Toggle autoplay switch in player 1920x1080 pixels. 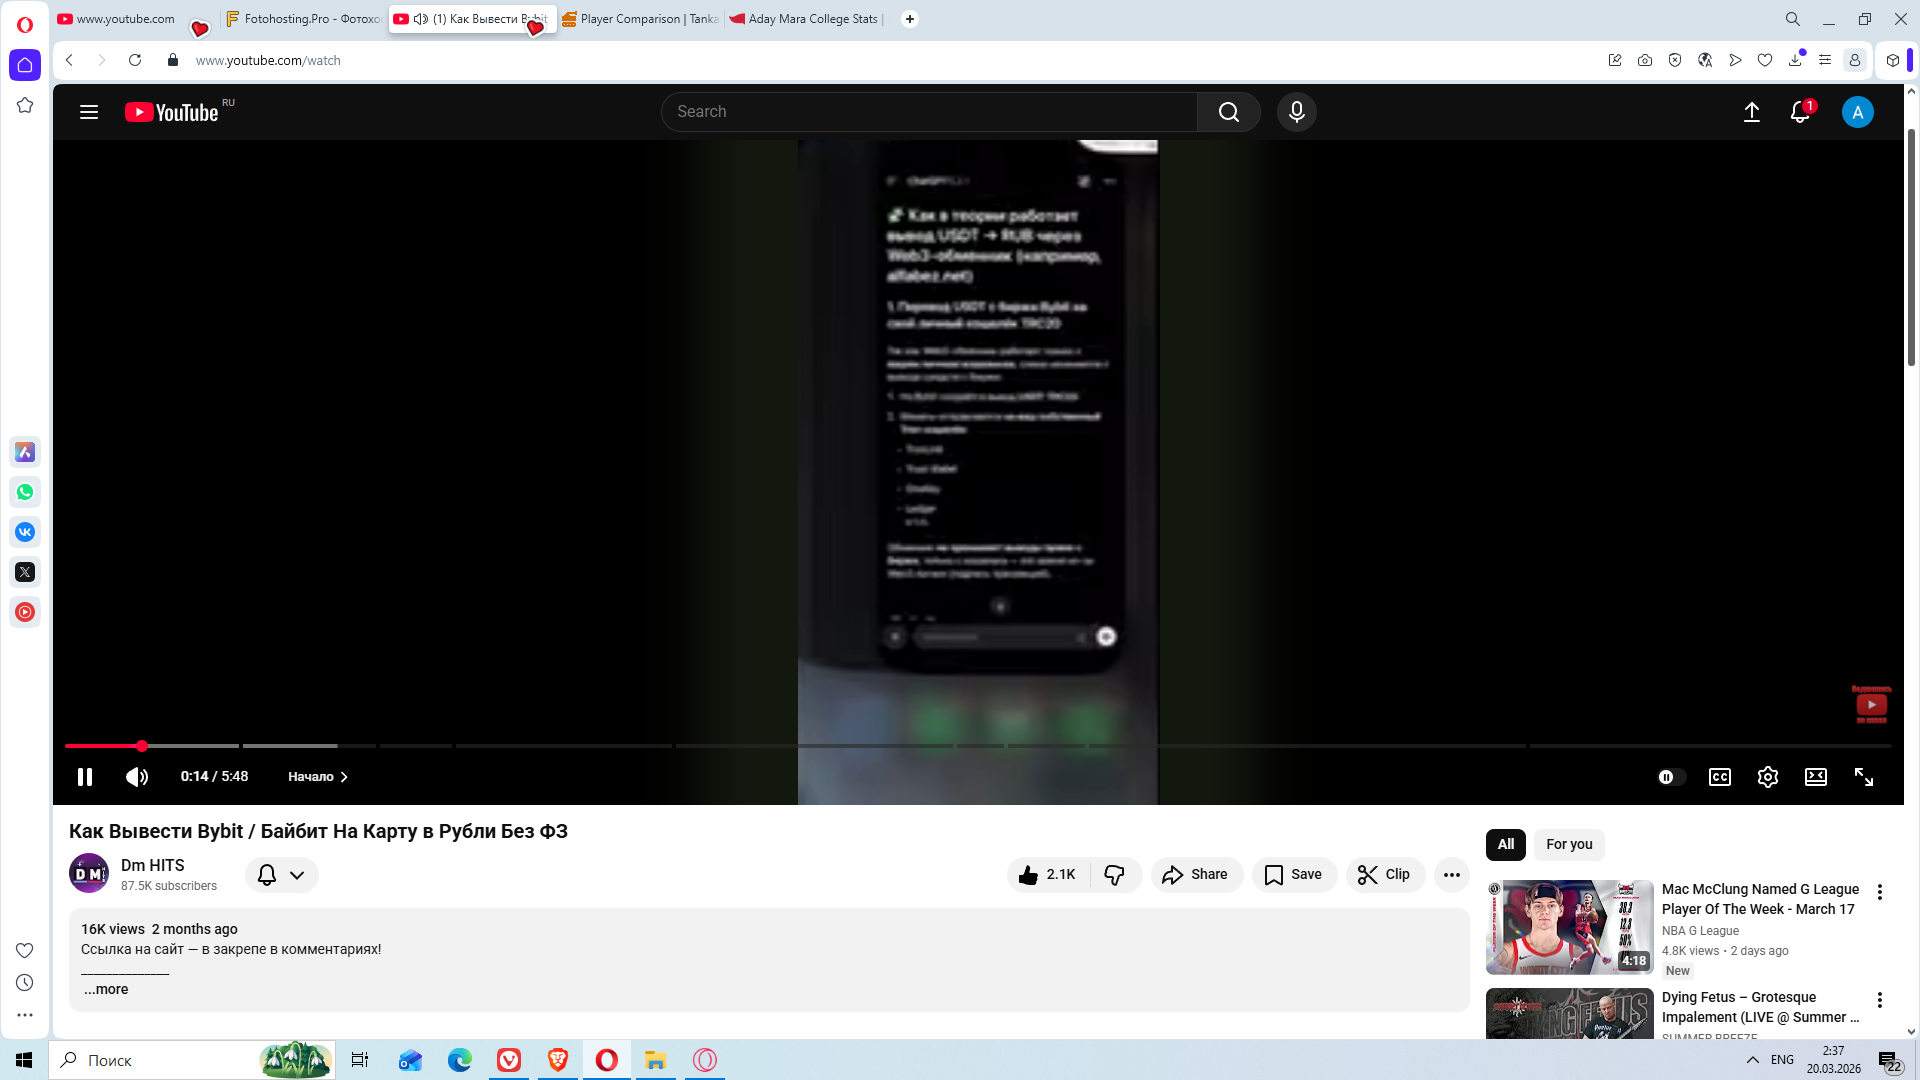(x=1670, y=777)
